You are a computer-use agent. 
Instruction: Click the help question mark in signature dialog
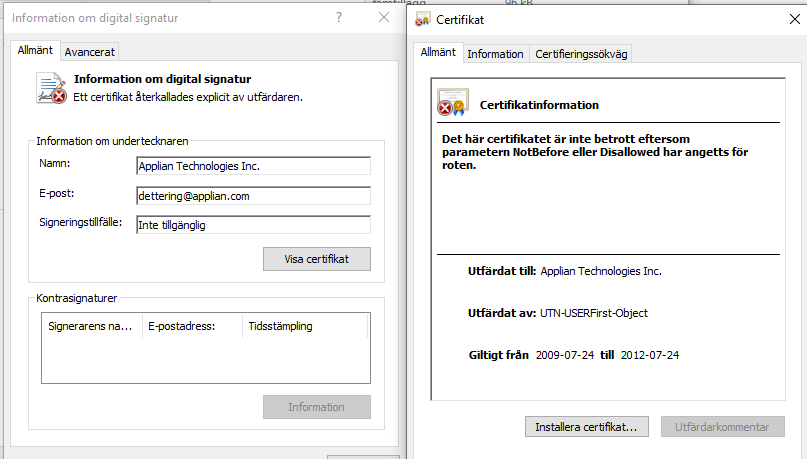click(339, 17)
